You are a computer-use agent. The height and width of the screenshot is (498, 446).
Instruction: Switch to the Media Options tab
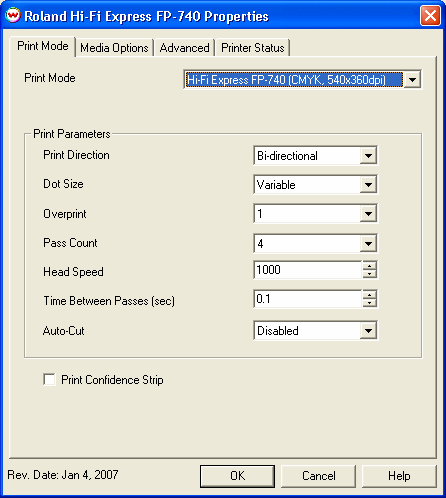(x=114, y=48)
